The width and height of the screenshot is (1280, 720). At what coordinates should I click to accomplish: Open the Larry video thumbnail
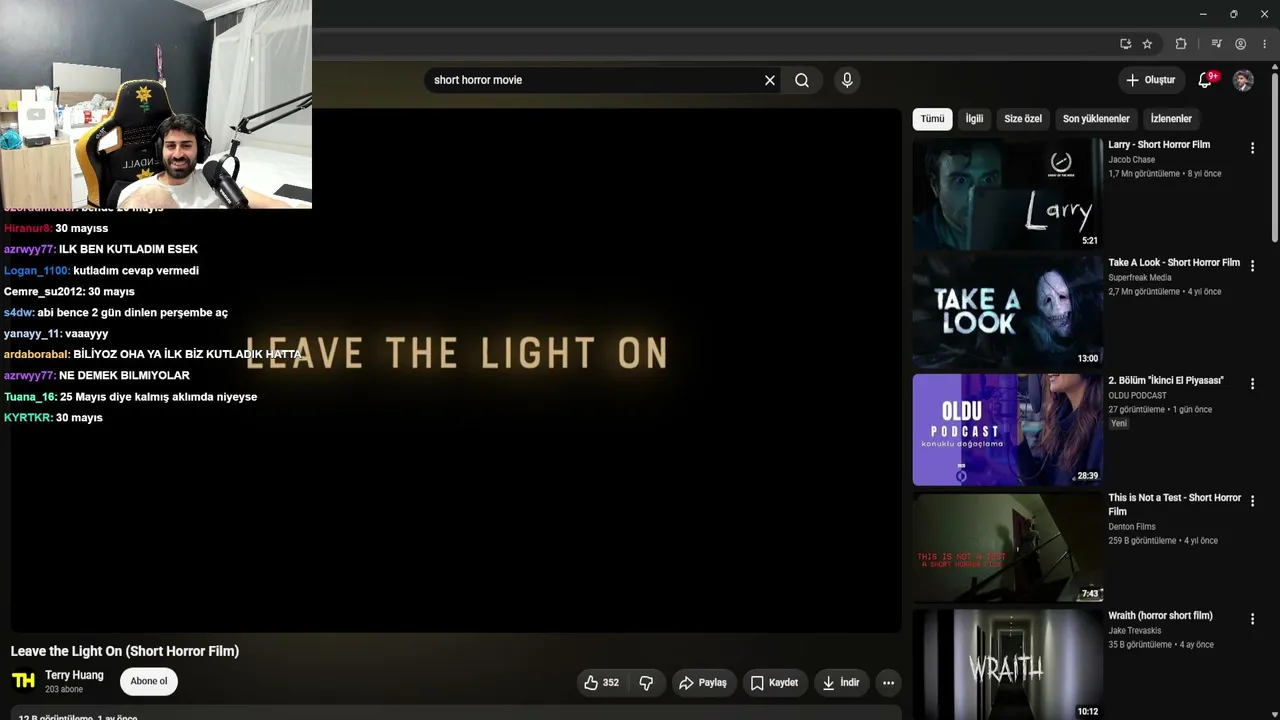pyautogui.click(x=1007, y=194)
